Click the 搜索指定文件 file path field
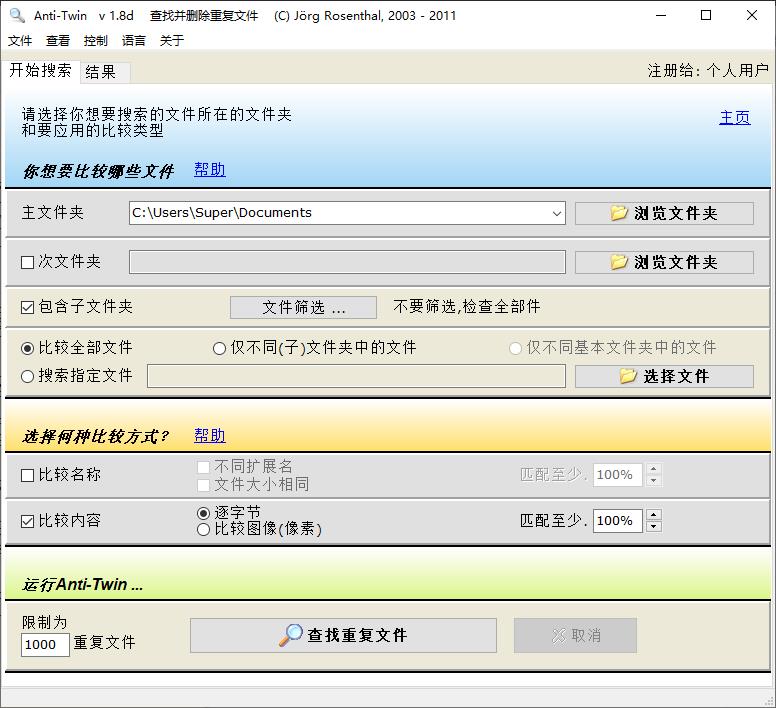Screen dimensions: 776x708 coord(356,377)
